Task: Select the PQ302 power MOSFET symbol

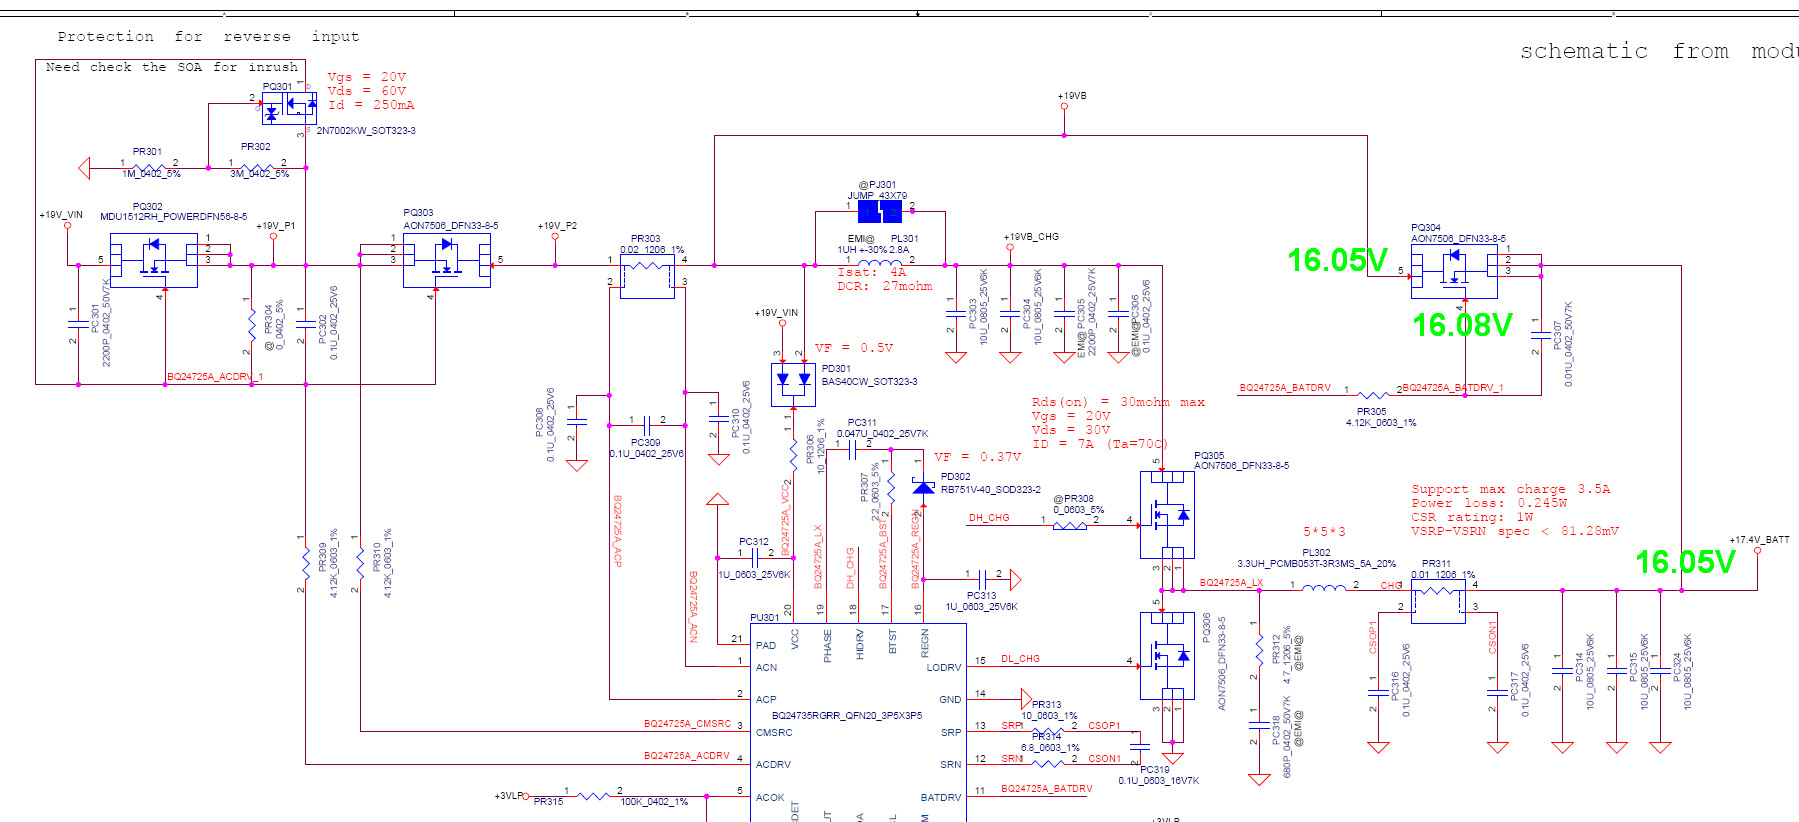Action: [153, 260]
